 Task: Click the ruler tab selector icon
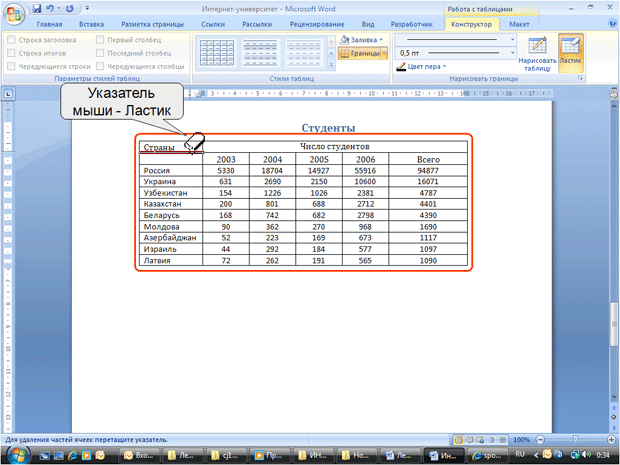pyautogui.click(x=8, y=94)
